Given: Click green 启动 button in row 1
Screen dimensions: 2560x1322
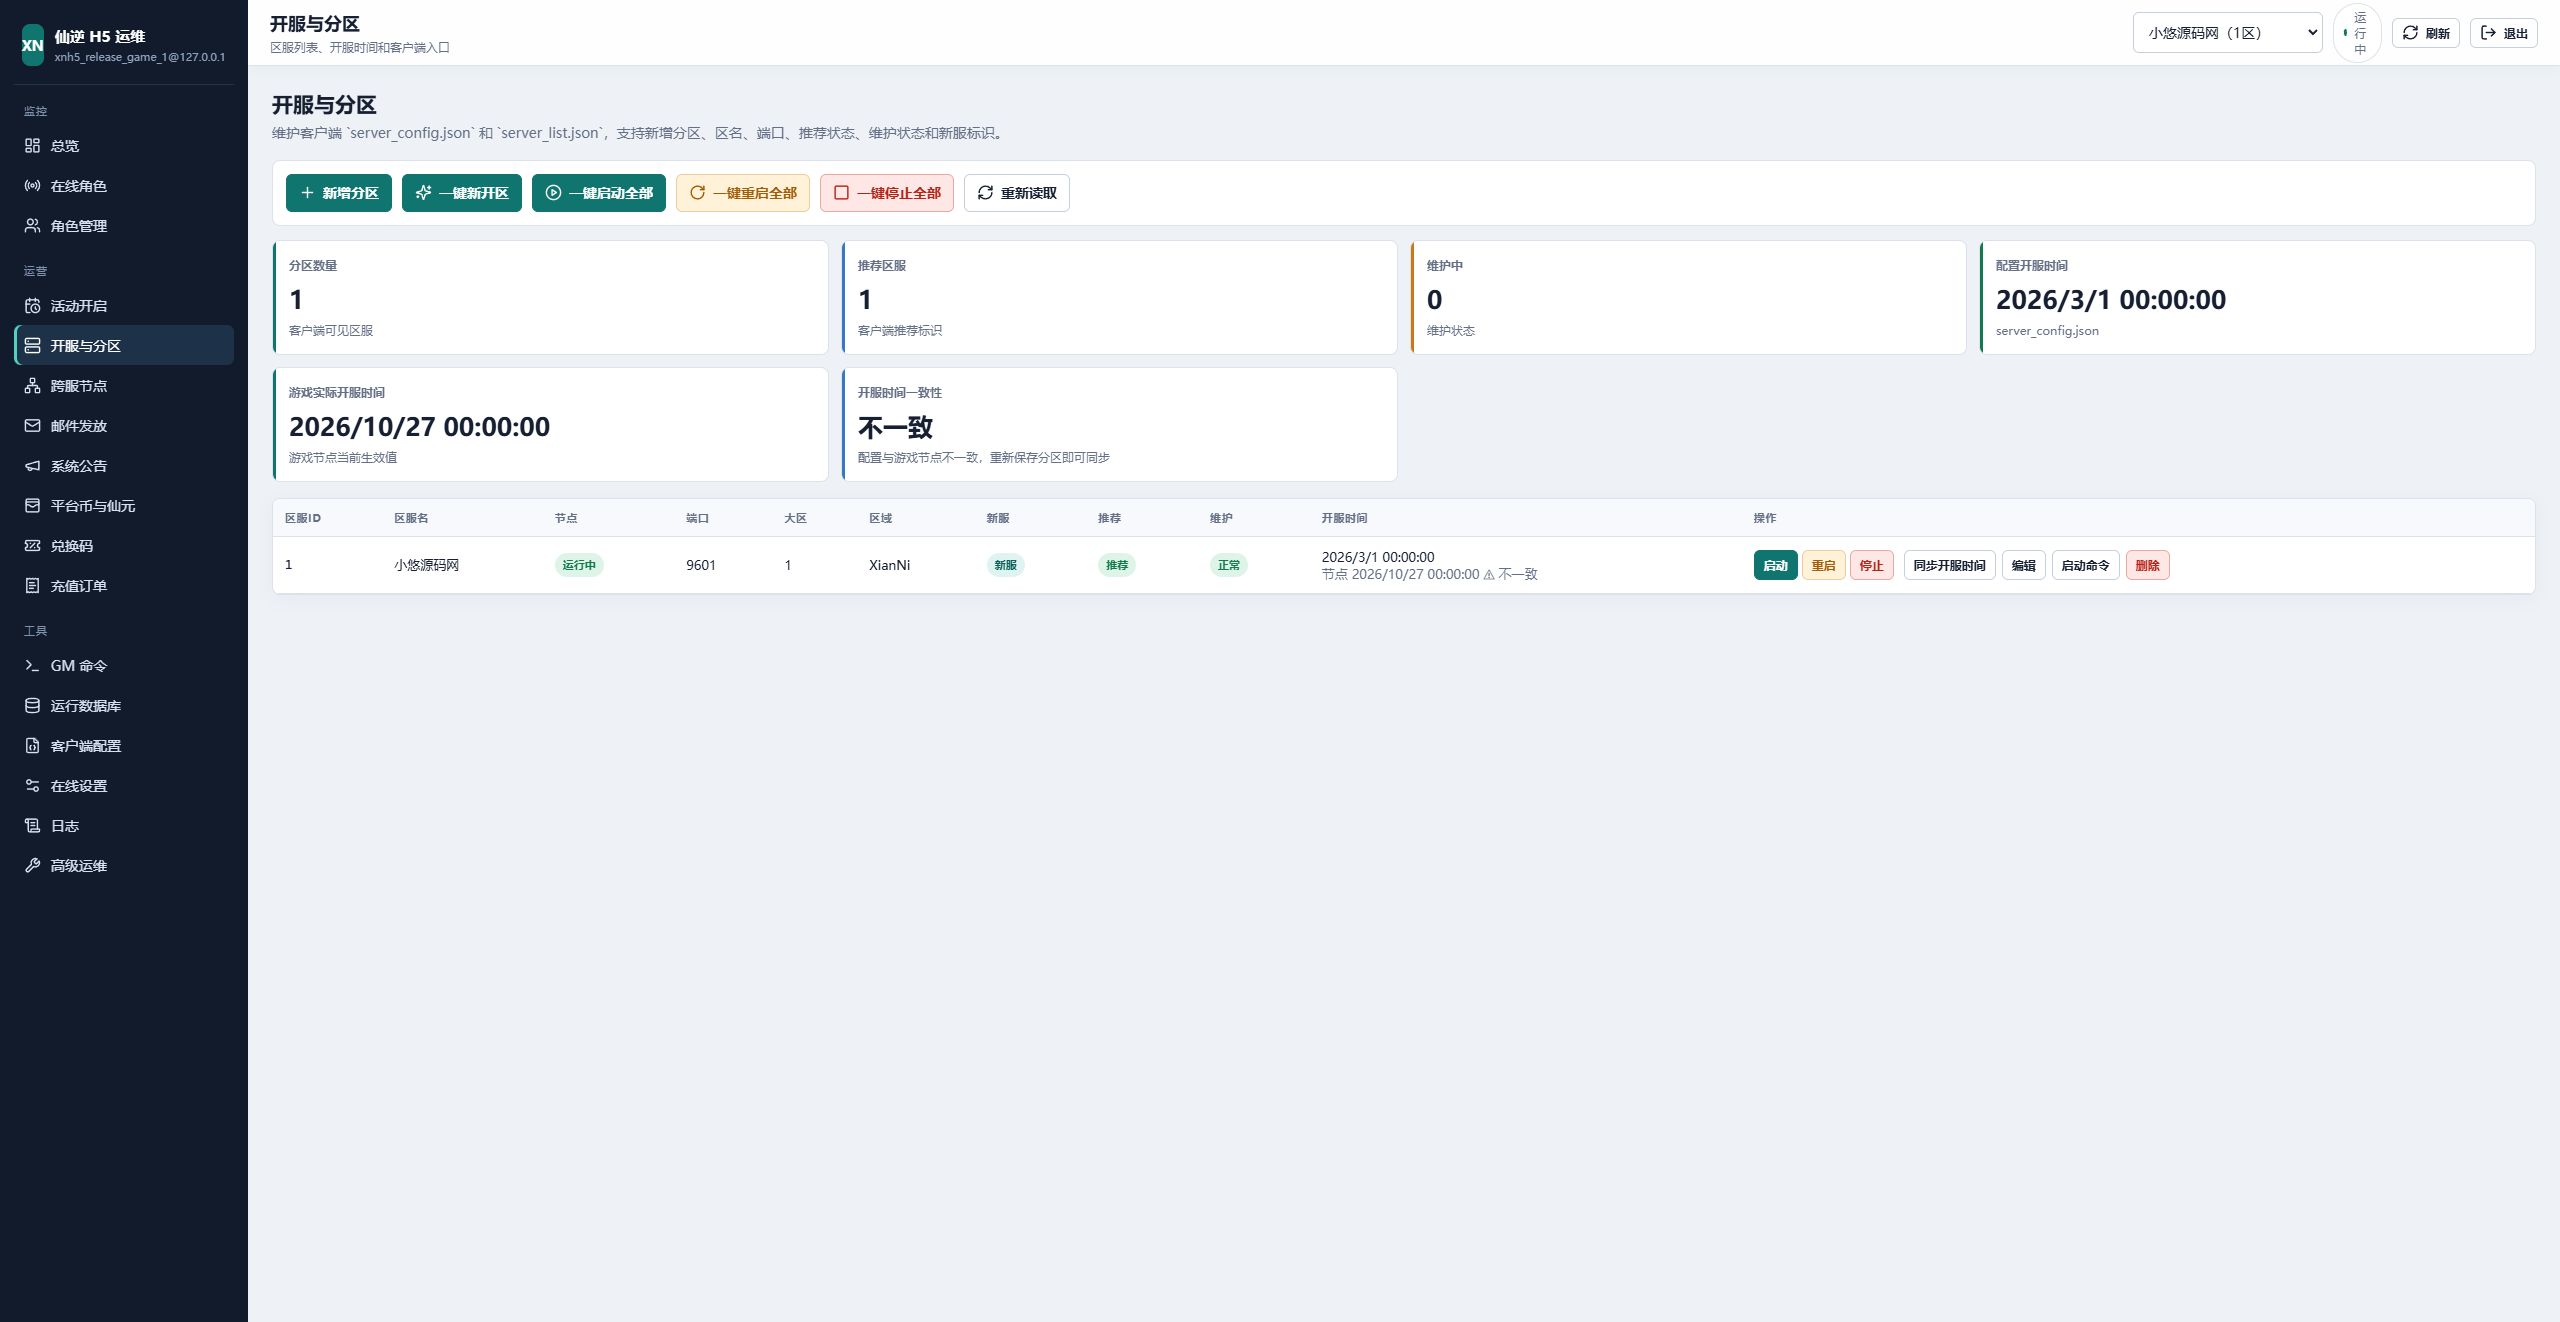Looking at the screenshot, I should point(1776,566).
